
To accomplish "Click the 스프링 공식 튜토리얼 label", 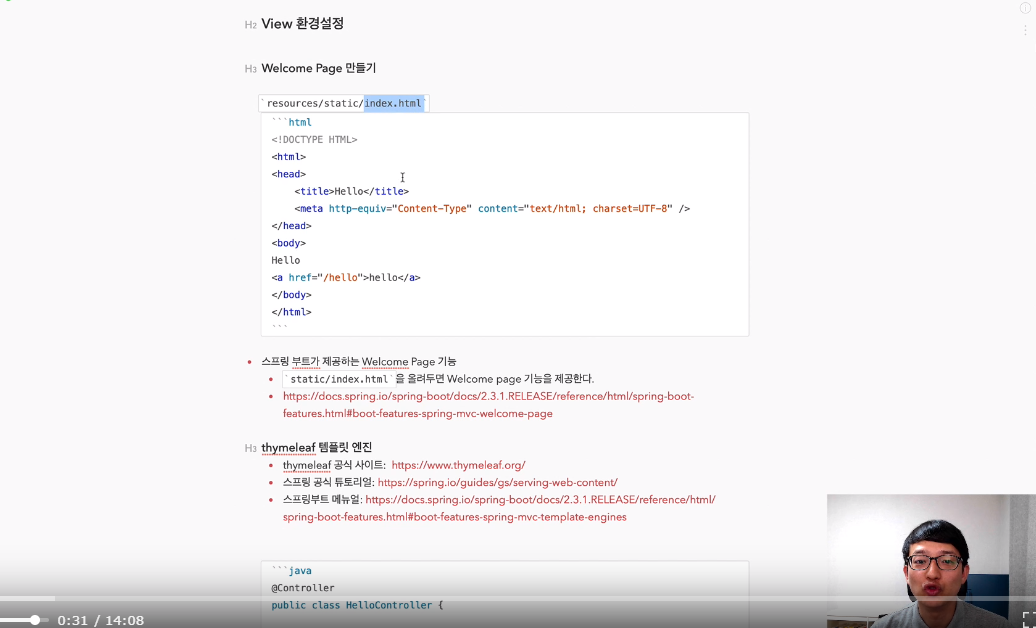I will [328, 483].
